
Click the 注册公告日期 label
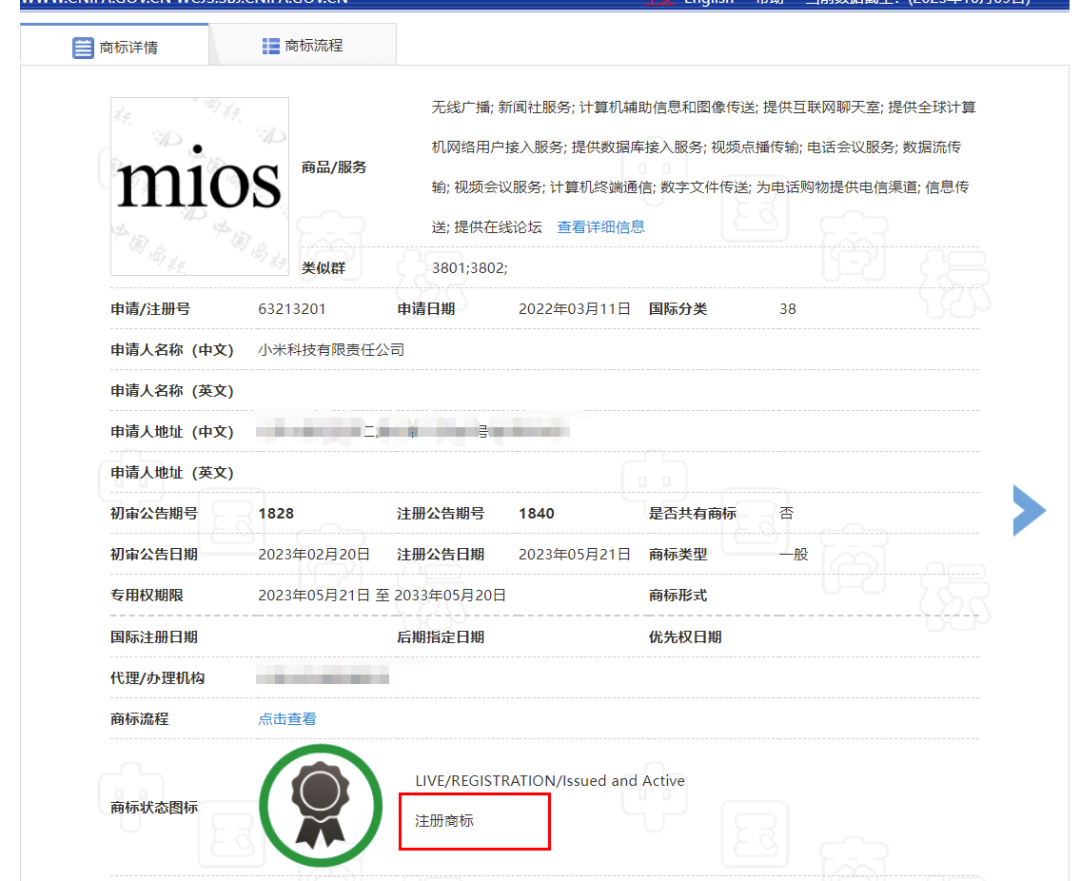[441, 554]
